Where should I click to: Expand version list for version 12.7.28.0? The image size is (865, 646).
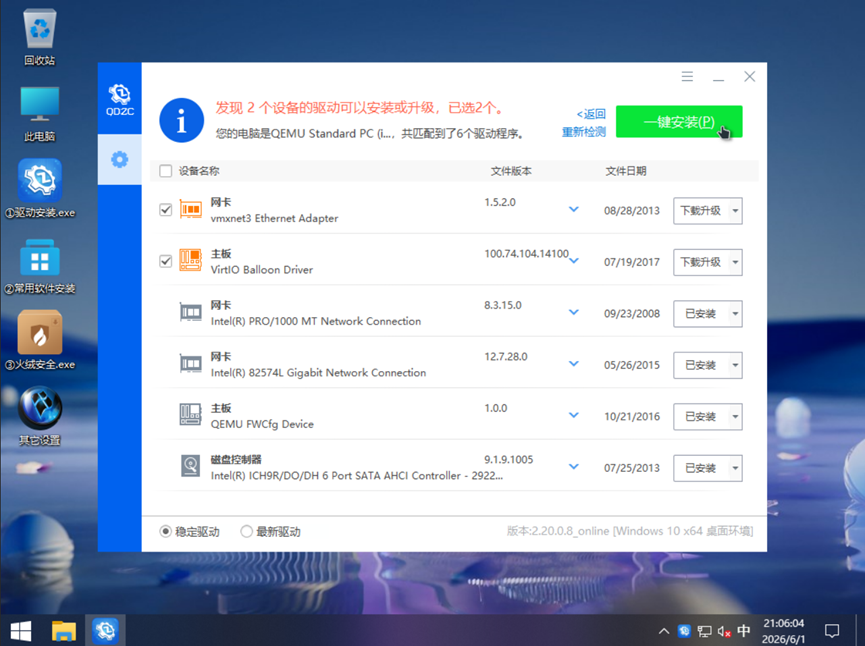pyautogui.click(x=574, y=364)
